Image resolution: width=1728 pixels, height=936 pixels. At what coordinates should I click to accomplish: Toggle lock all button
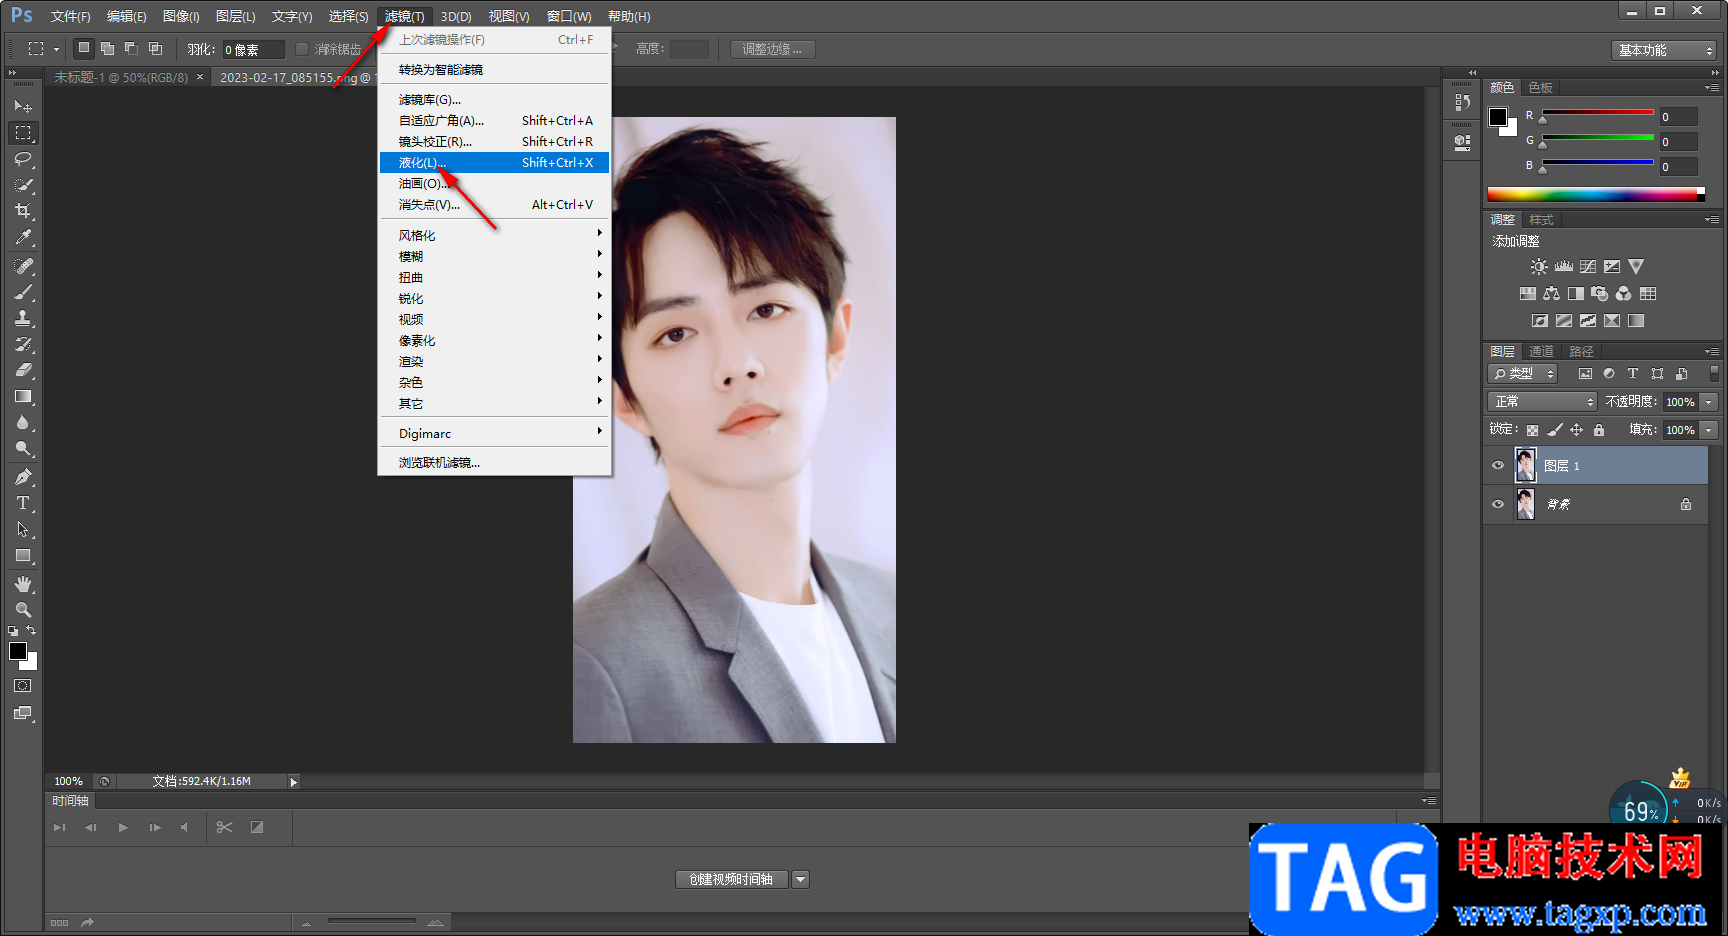(1599, 430)
